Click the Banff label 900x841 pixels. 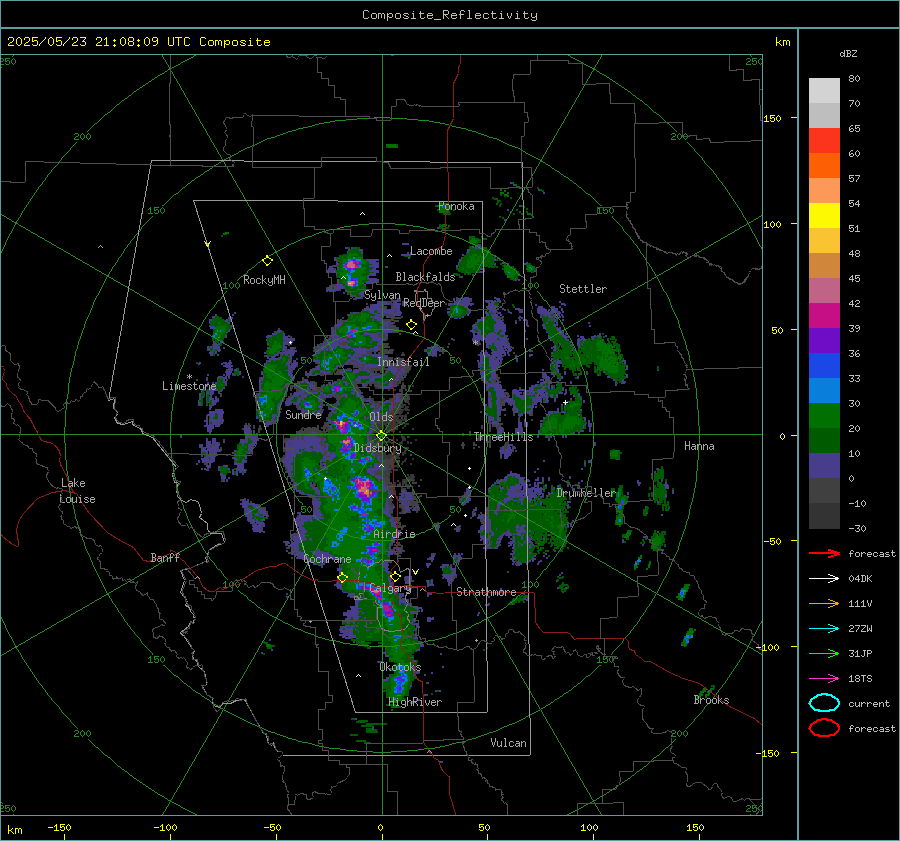click(165, 557)
